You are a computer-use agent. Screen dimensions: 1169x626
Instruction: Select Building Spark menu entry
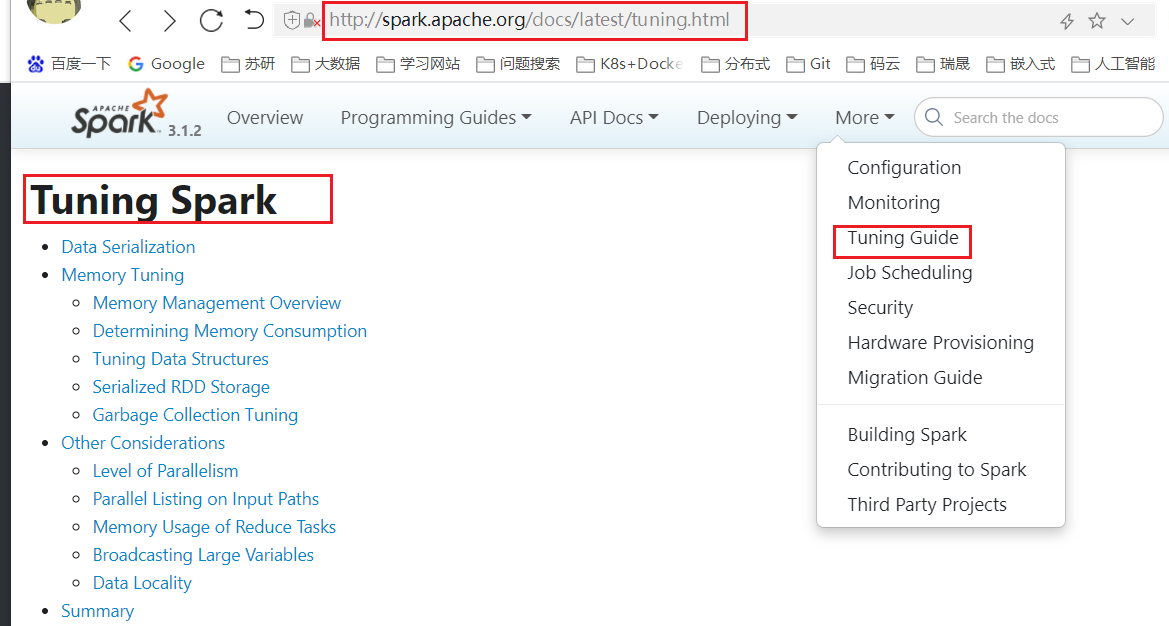pos(907,434)
